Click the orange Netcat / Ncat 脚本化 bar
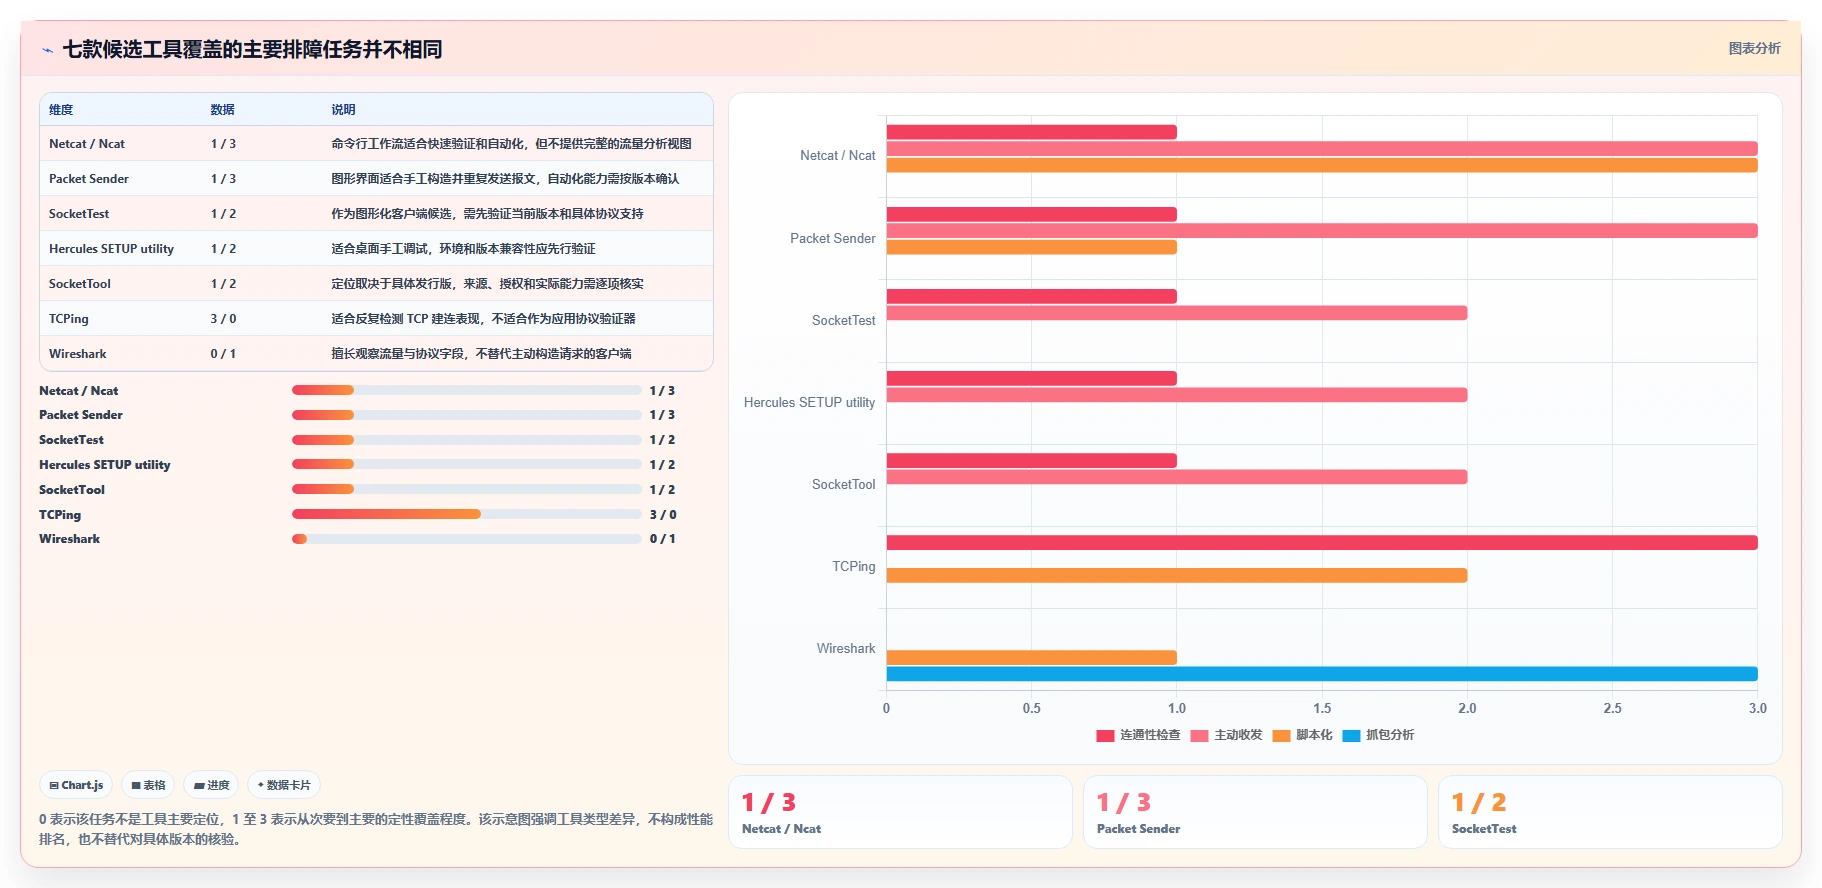Image resolution: width=1822 pixels, height=888 pixels. coord(1322,165)
